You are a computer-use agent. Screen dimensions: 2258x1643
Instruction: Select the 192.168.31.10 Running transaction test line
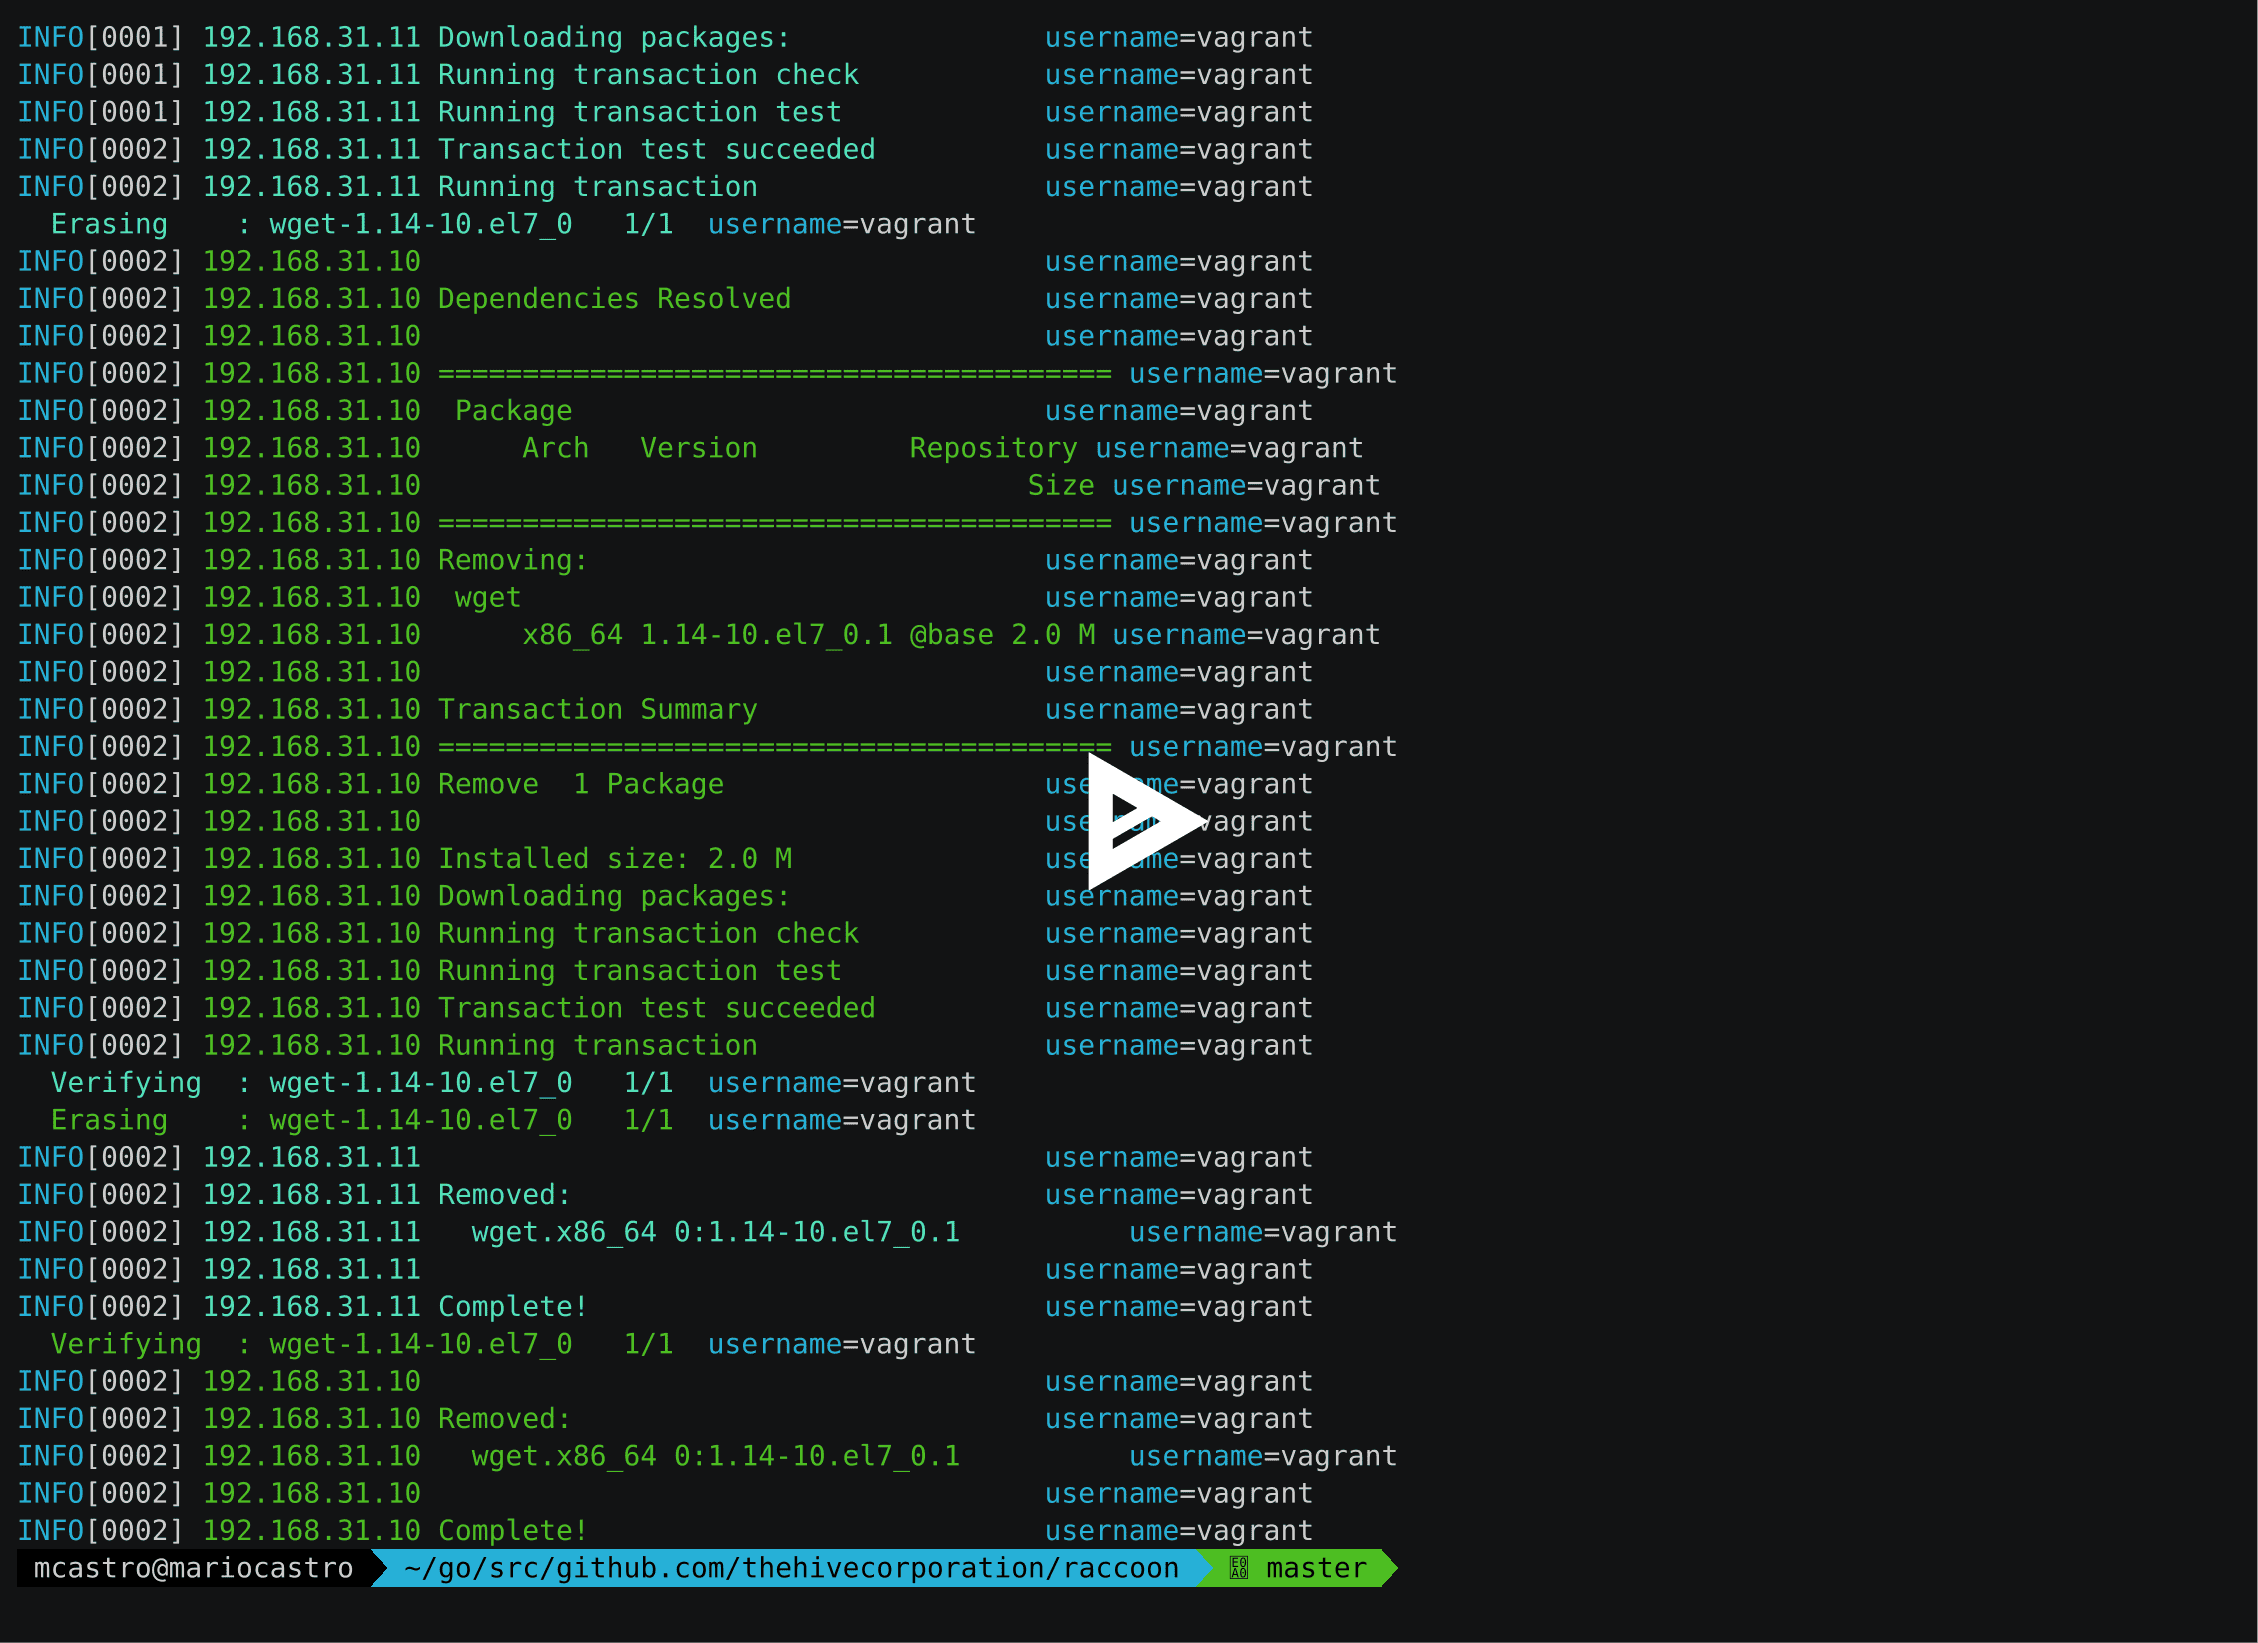coord(665,971)
